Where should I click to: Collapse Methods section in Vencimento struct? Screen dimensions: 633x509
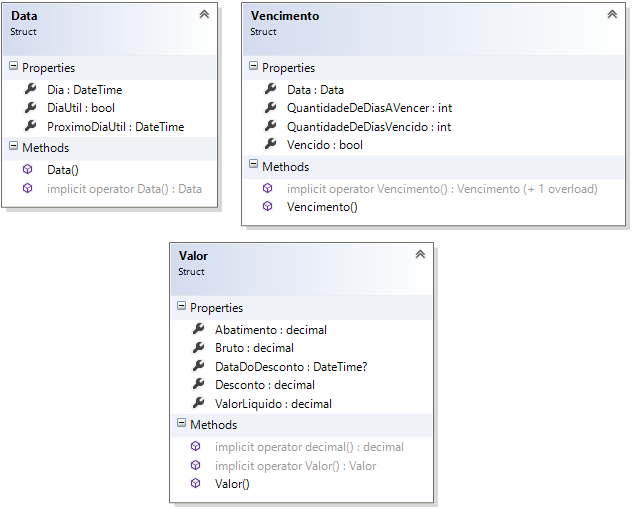(x=253, y=167)
